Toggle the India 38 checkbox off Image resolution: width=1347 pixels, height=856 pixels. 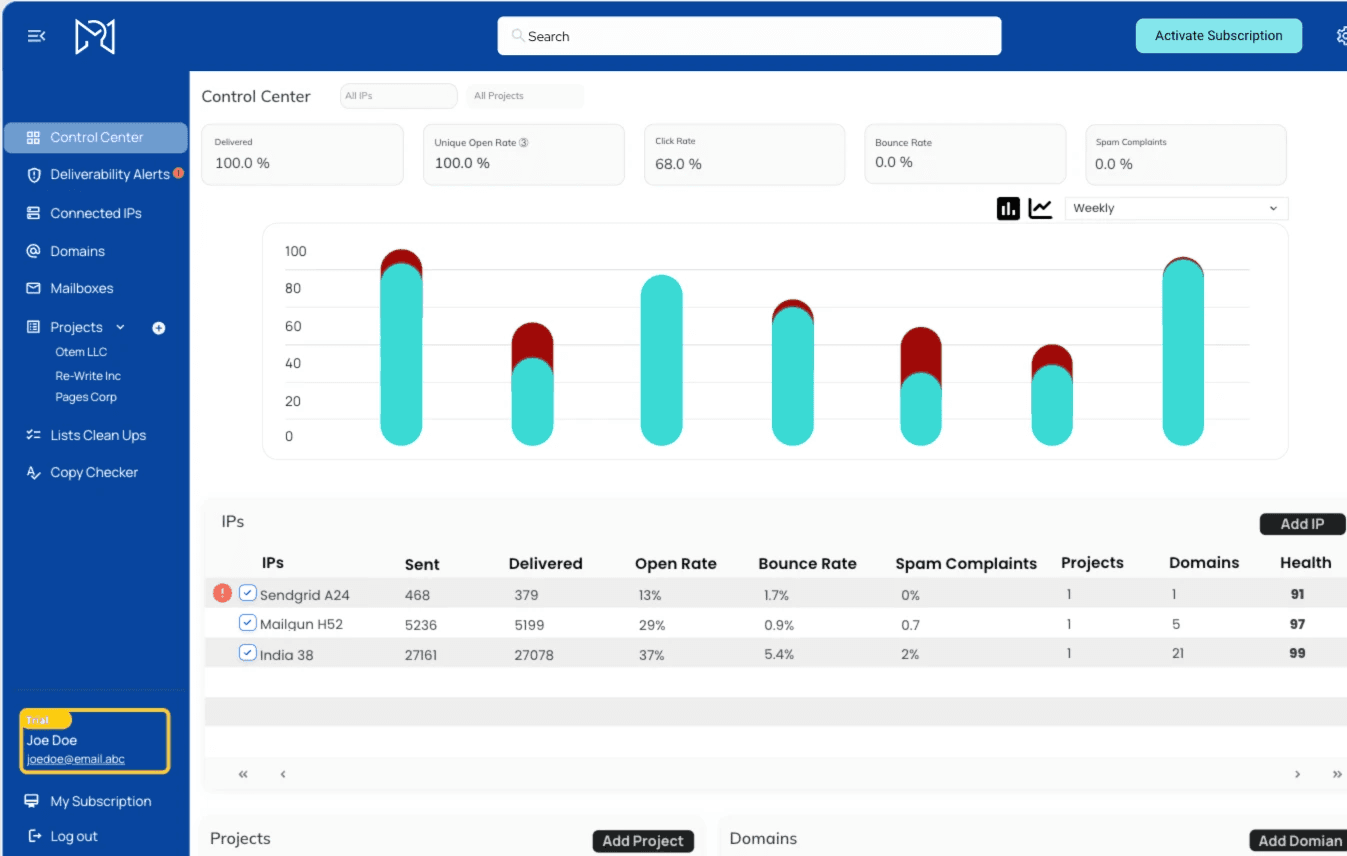tap(247, 652)
